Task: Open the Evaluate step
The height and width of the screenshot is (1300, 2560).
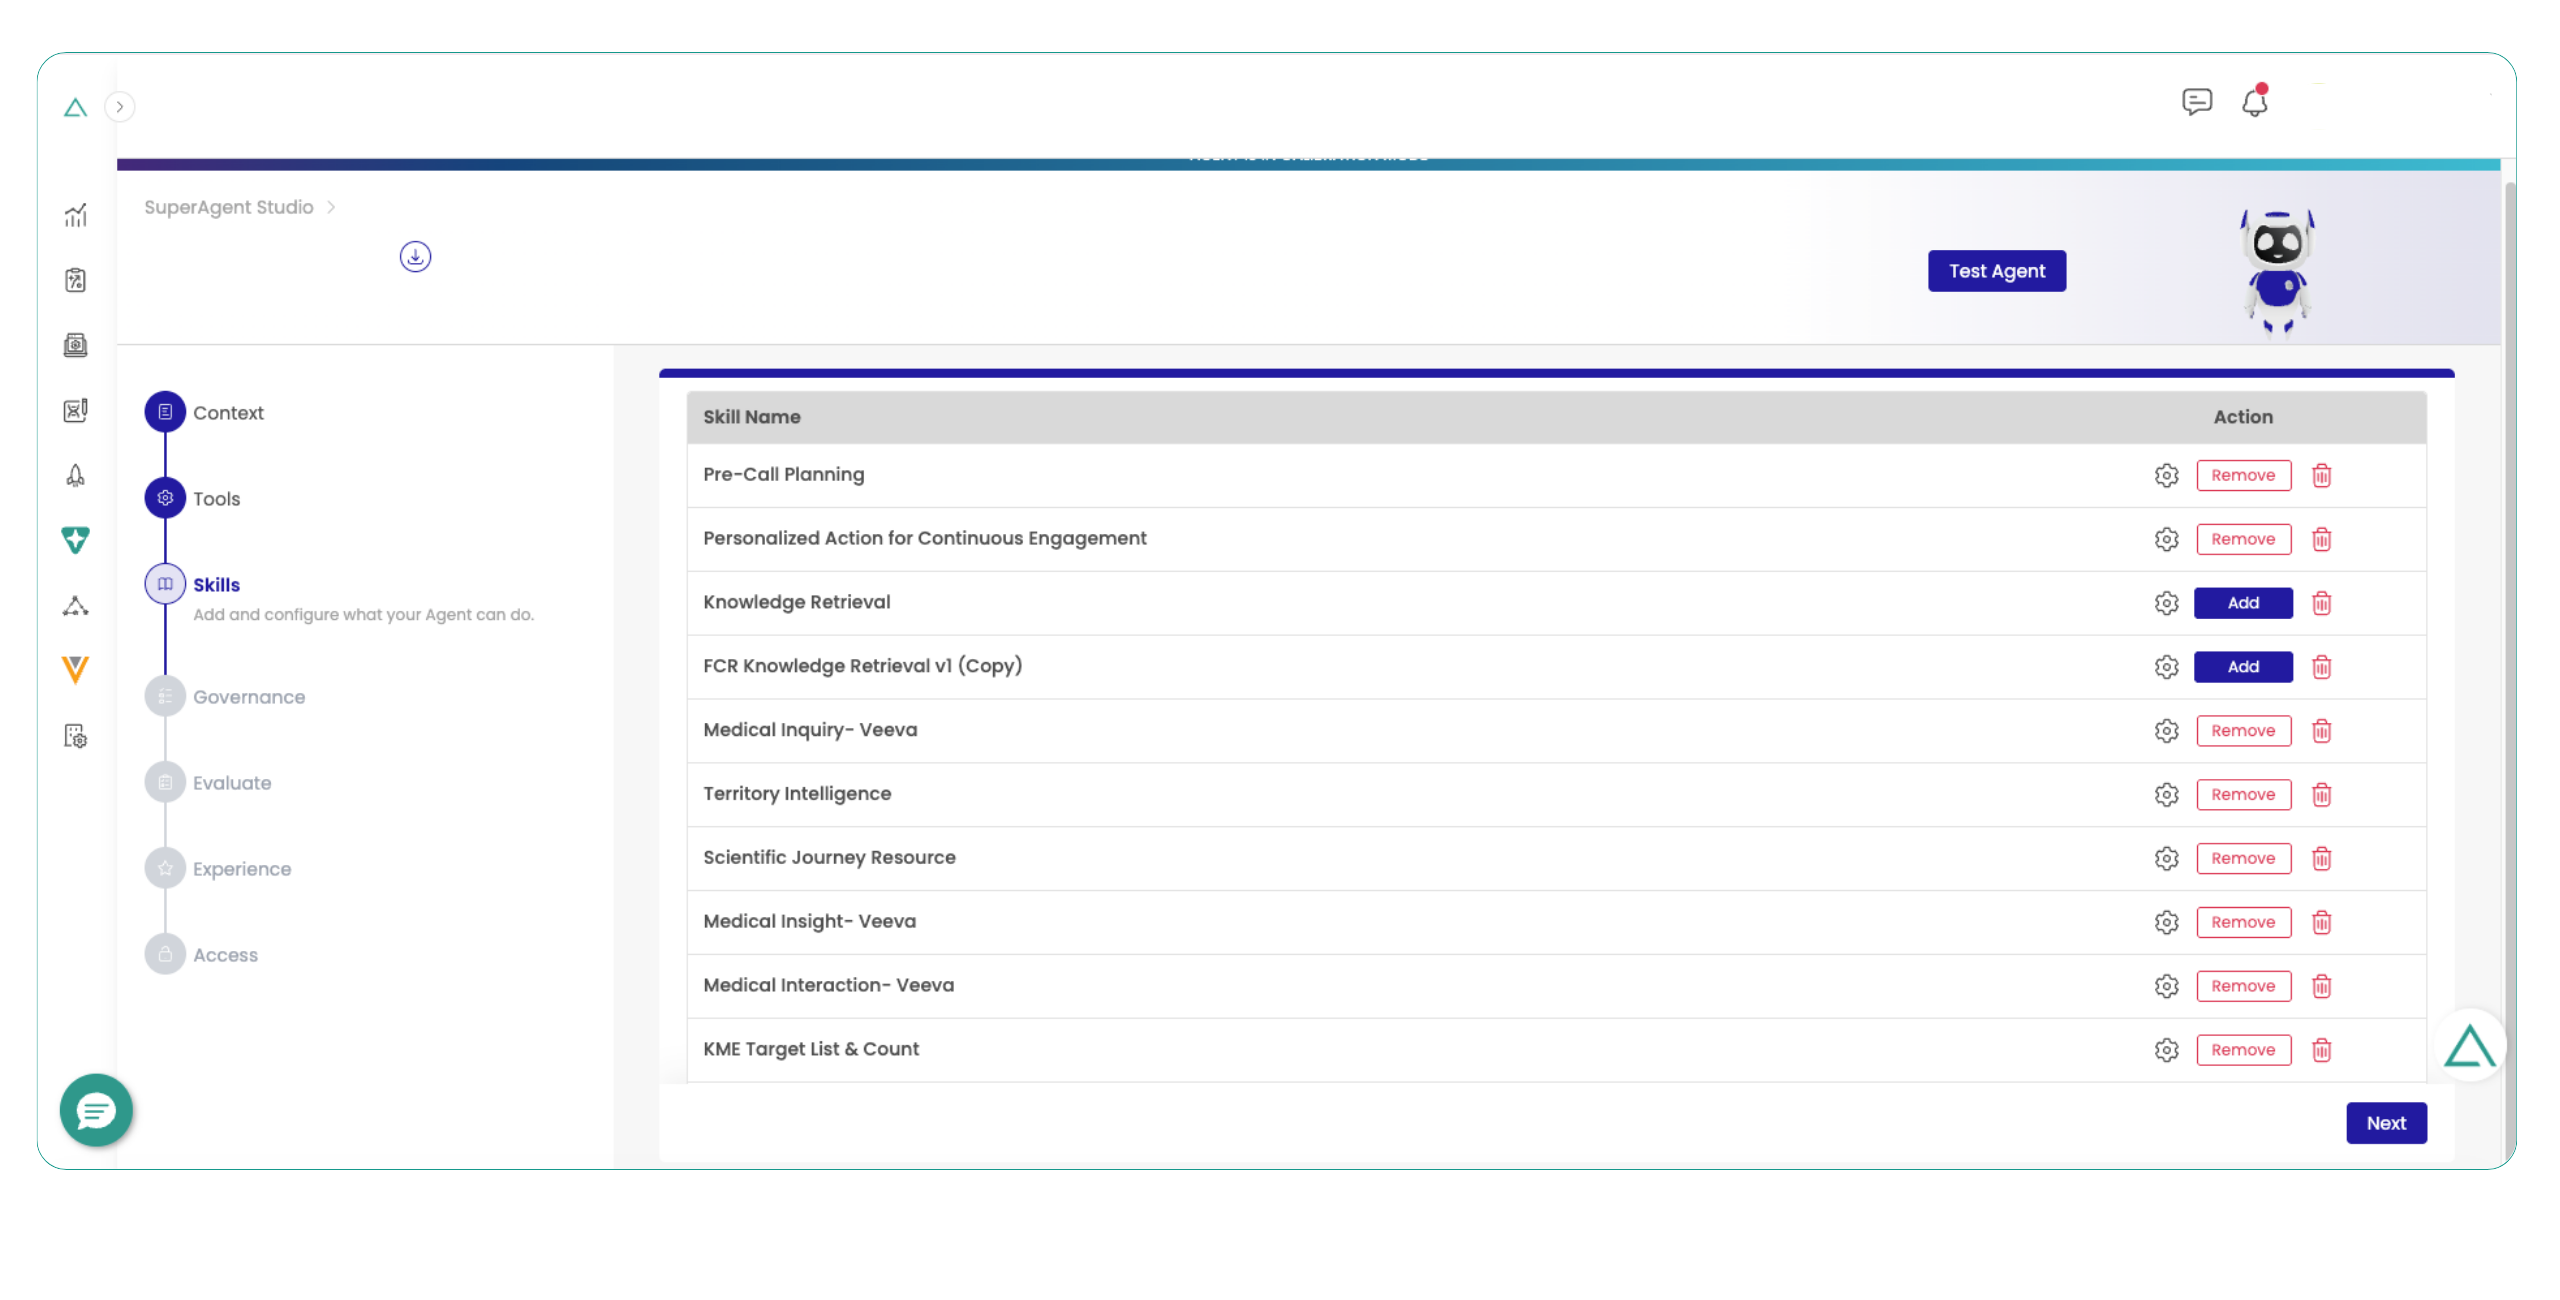Action: coord(208,782)
